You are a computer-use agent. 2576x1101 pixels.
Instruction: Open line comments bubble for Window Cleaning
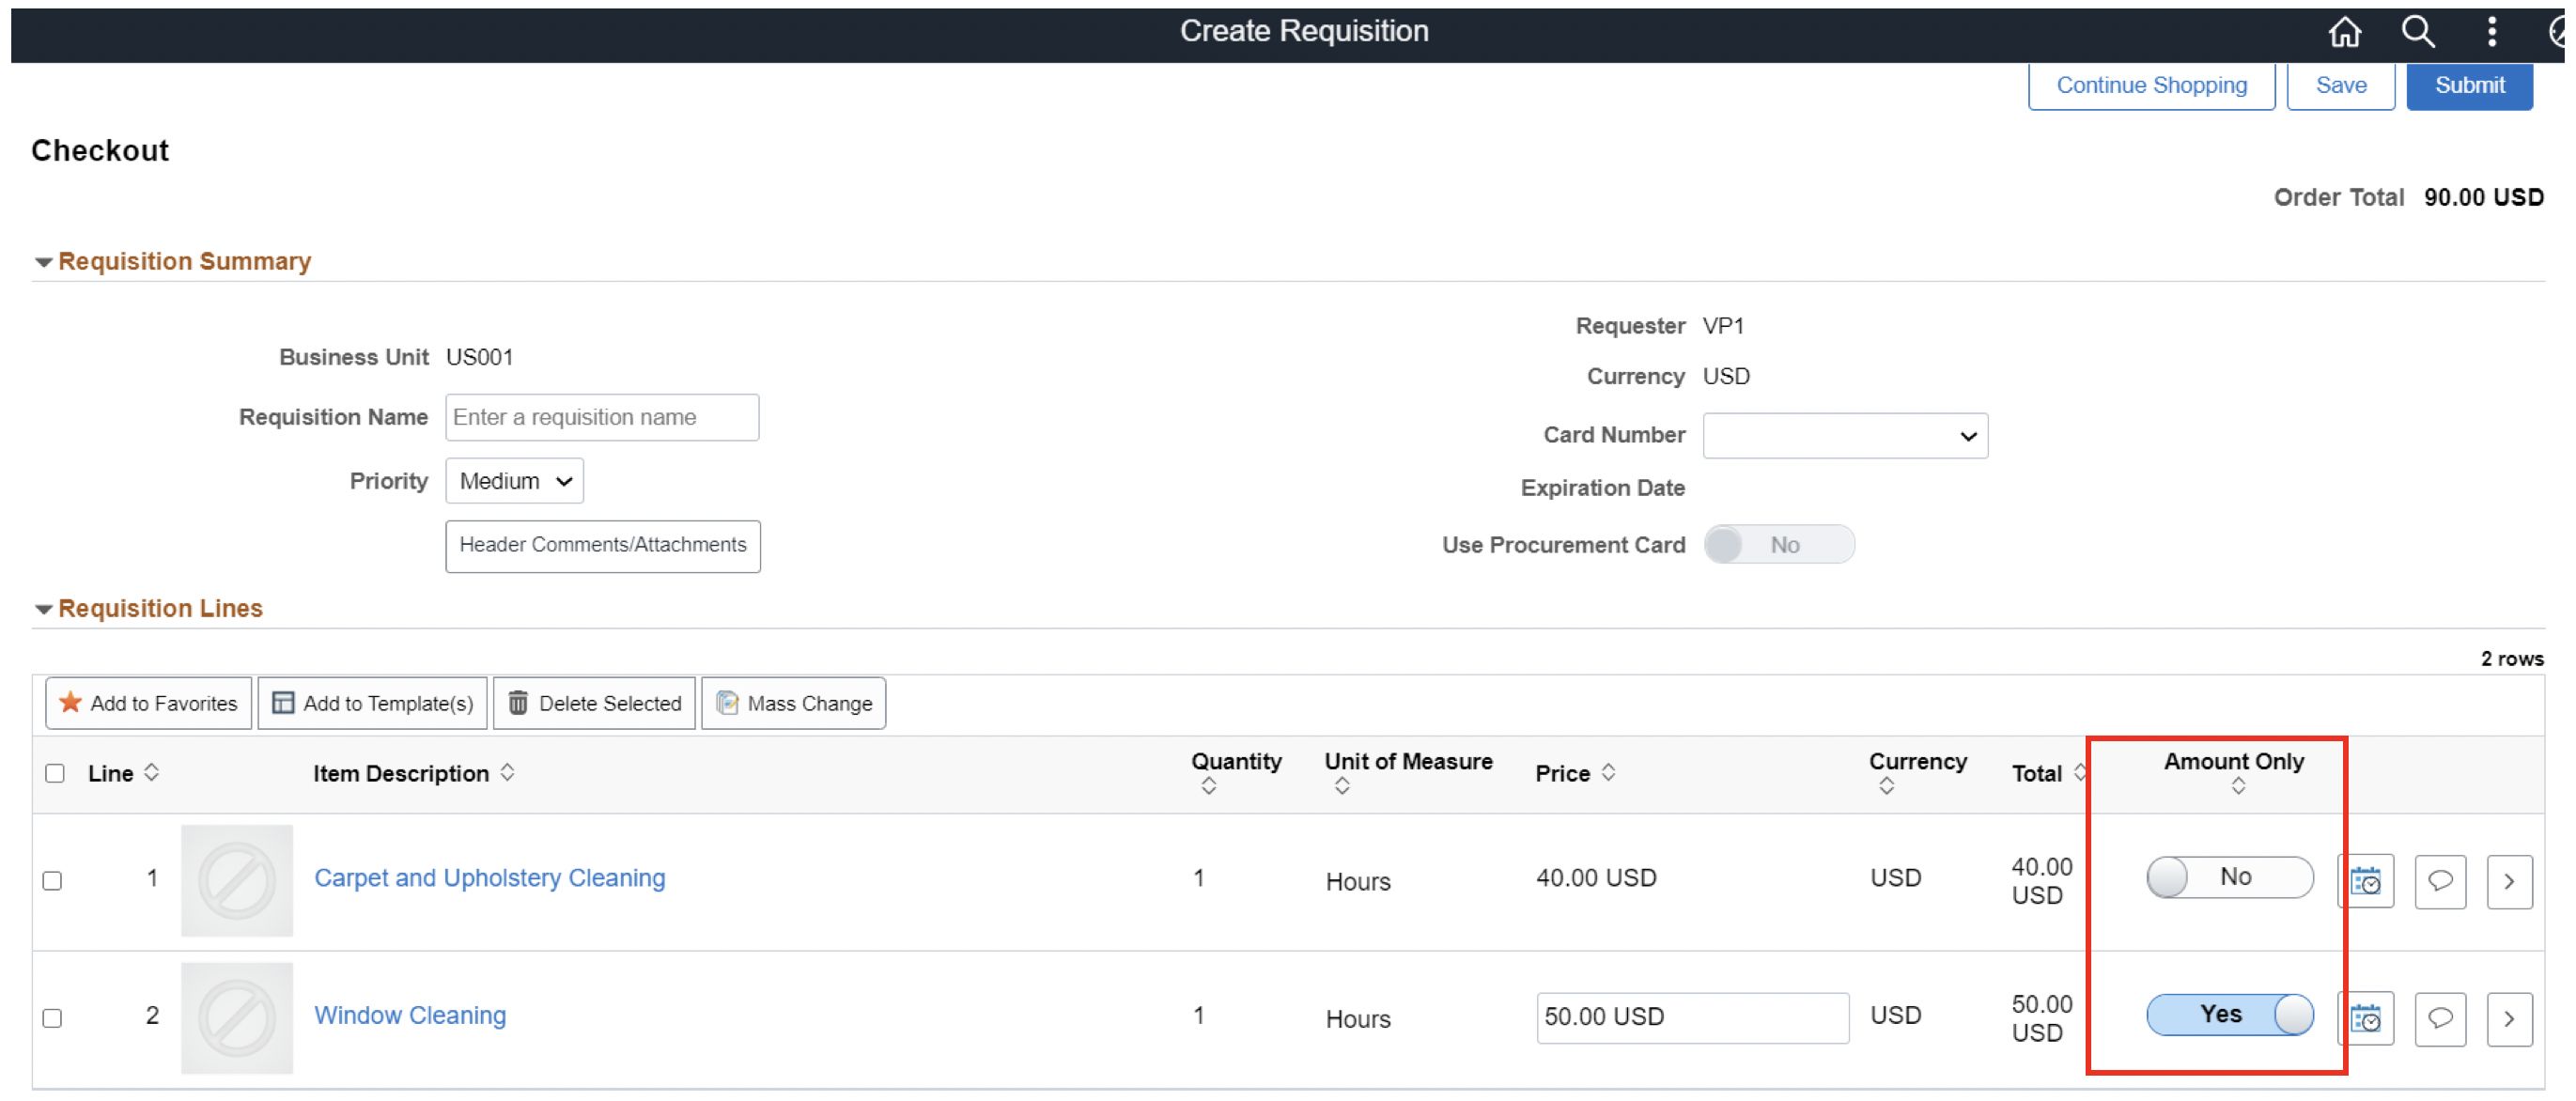2439,1018
